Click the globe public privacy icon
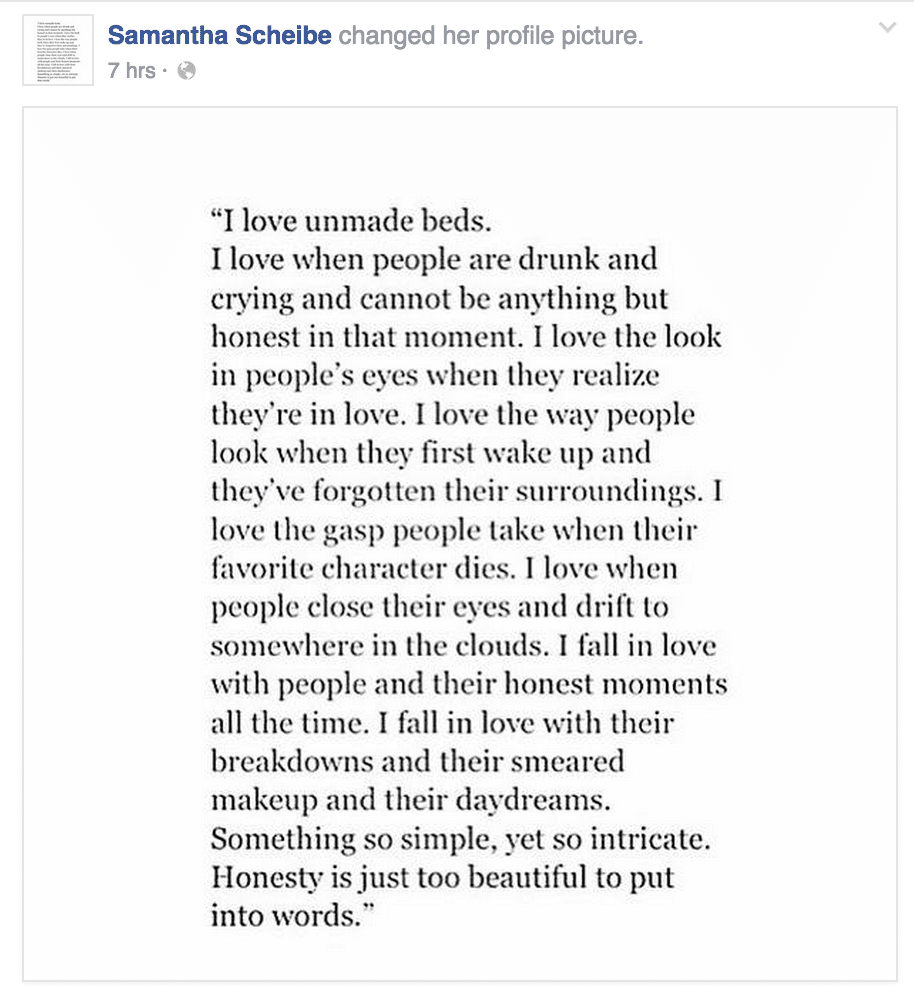 click(187, 71)
